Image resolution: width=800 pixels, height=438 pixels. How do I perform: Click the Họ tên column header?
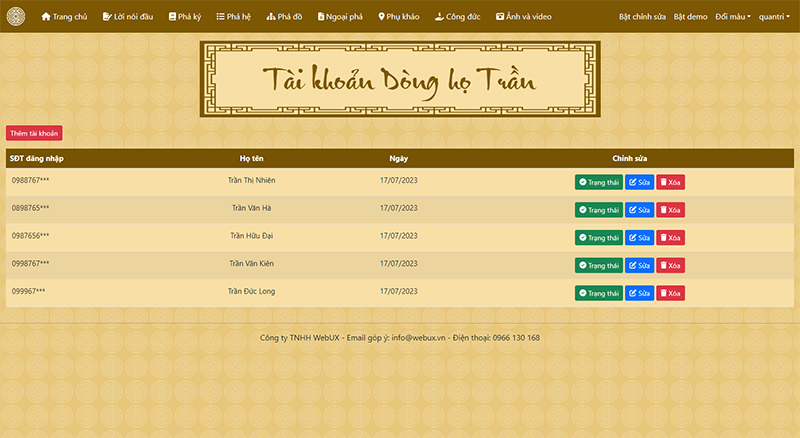pos(251,158)
